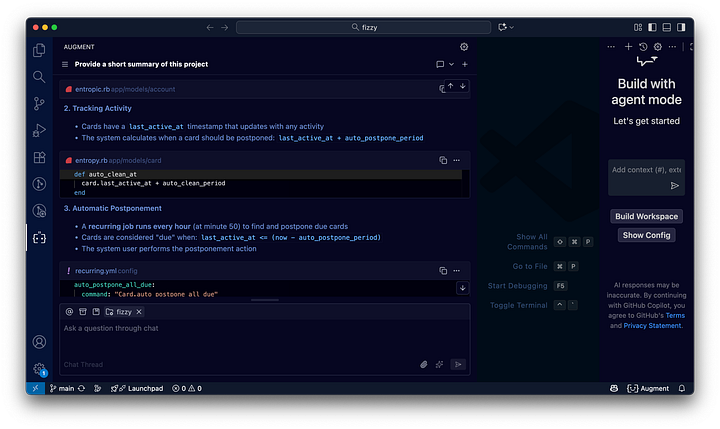Open the Source Control view

[x=39, y=104]
